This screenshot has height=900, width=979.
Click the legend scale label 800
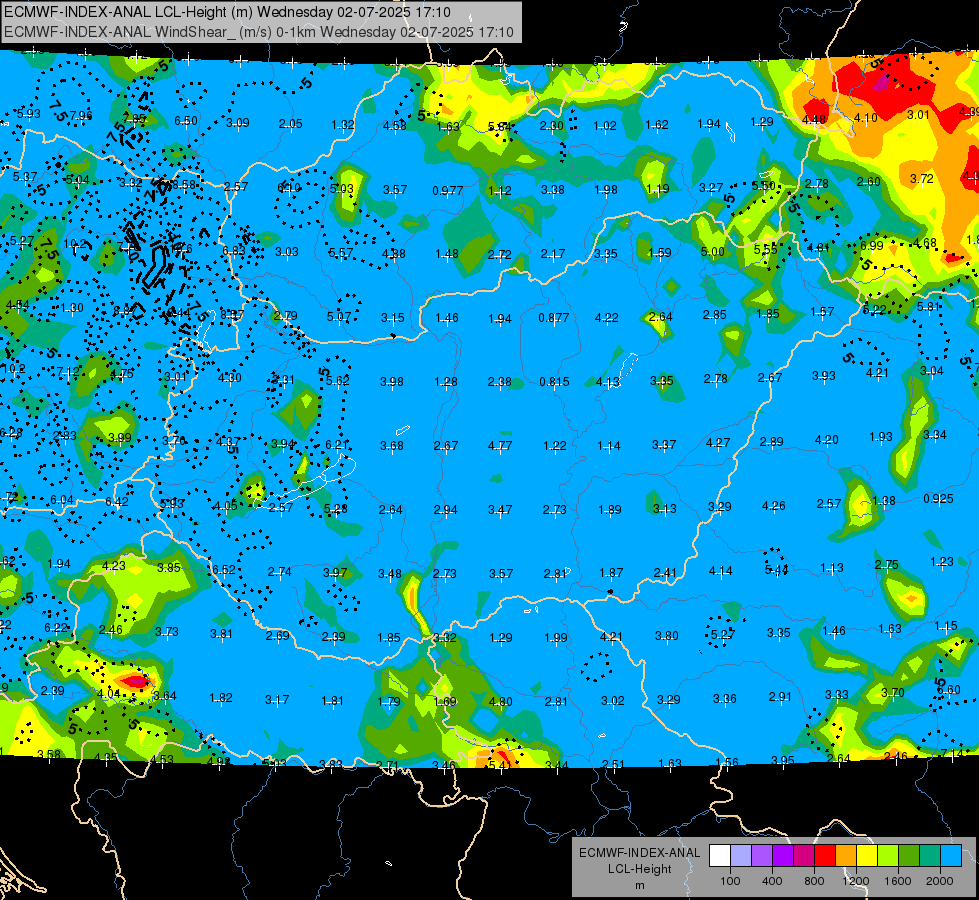click(814, 881)
